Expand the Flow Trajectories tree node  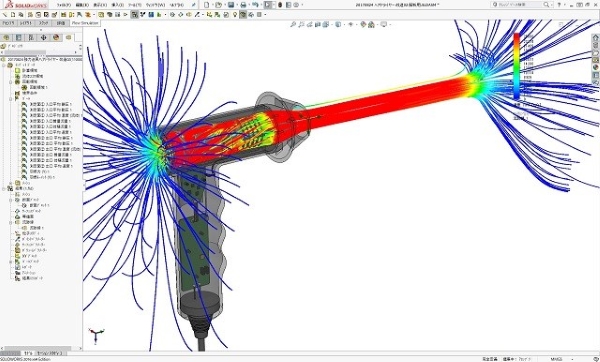11,222
